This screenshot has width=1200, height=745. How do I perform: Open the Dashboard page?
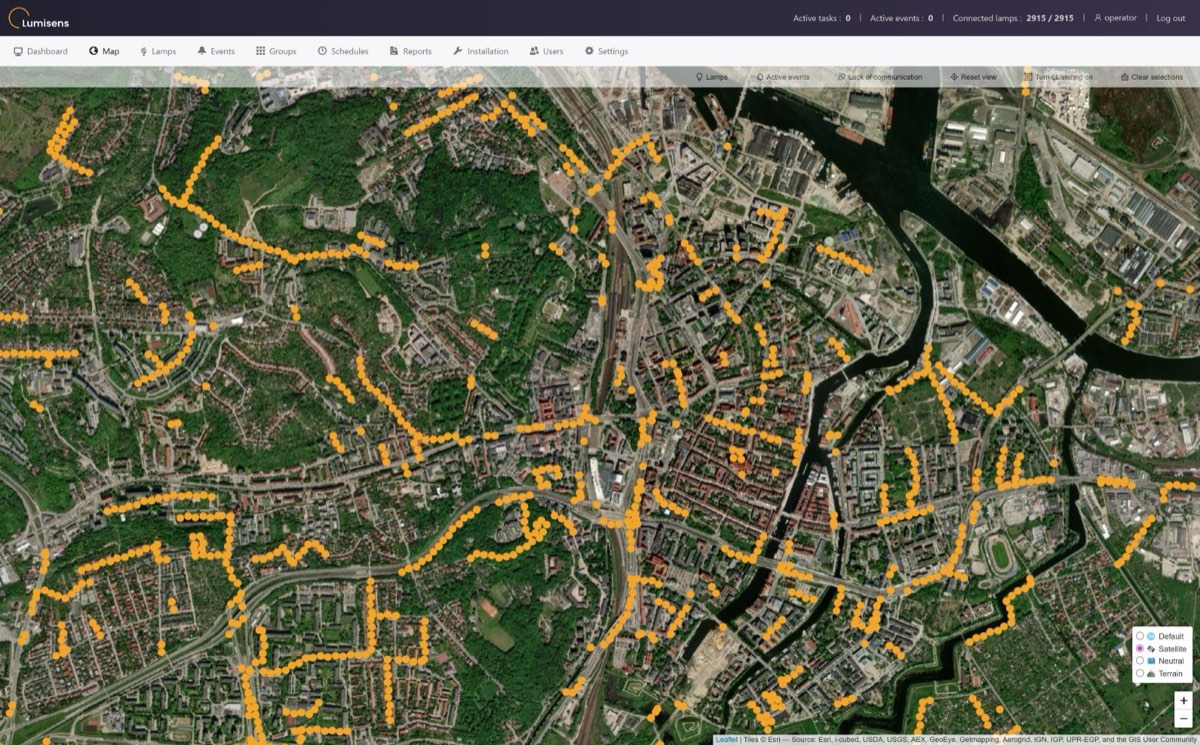click(40, 51)
